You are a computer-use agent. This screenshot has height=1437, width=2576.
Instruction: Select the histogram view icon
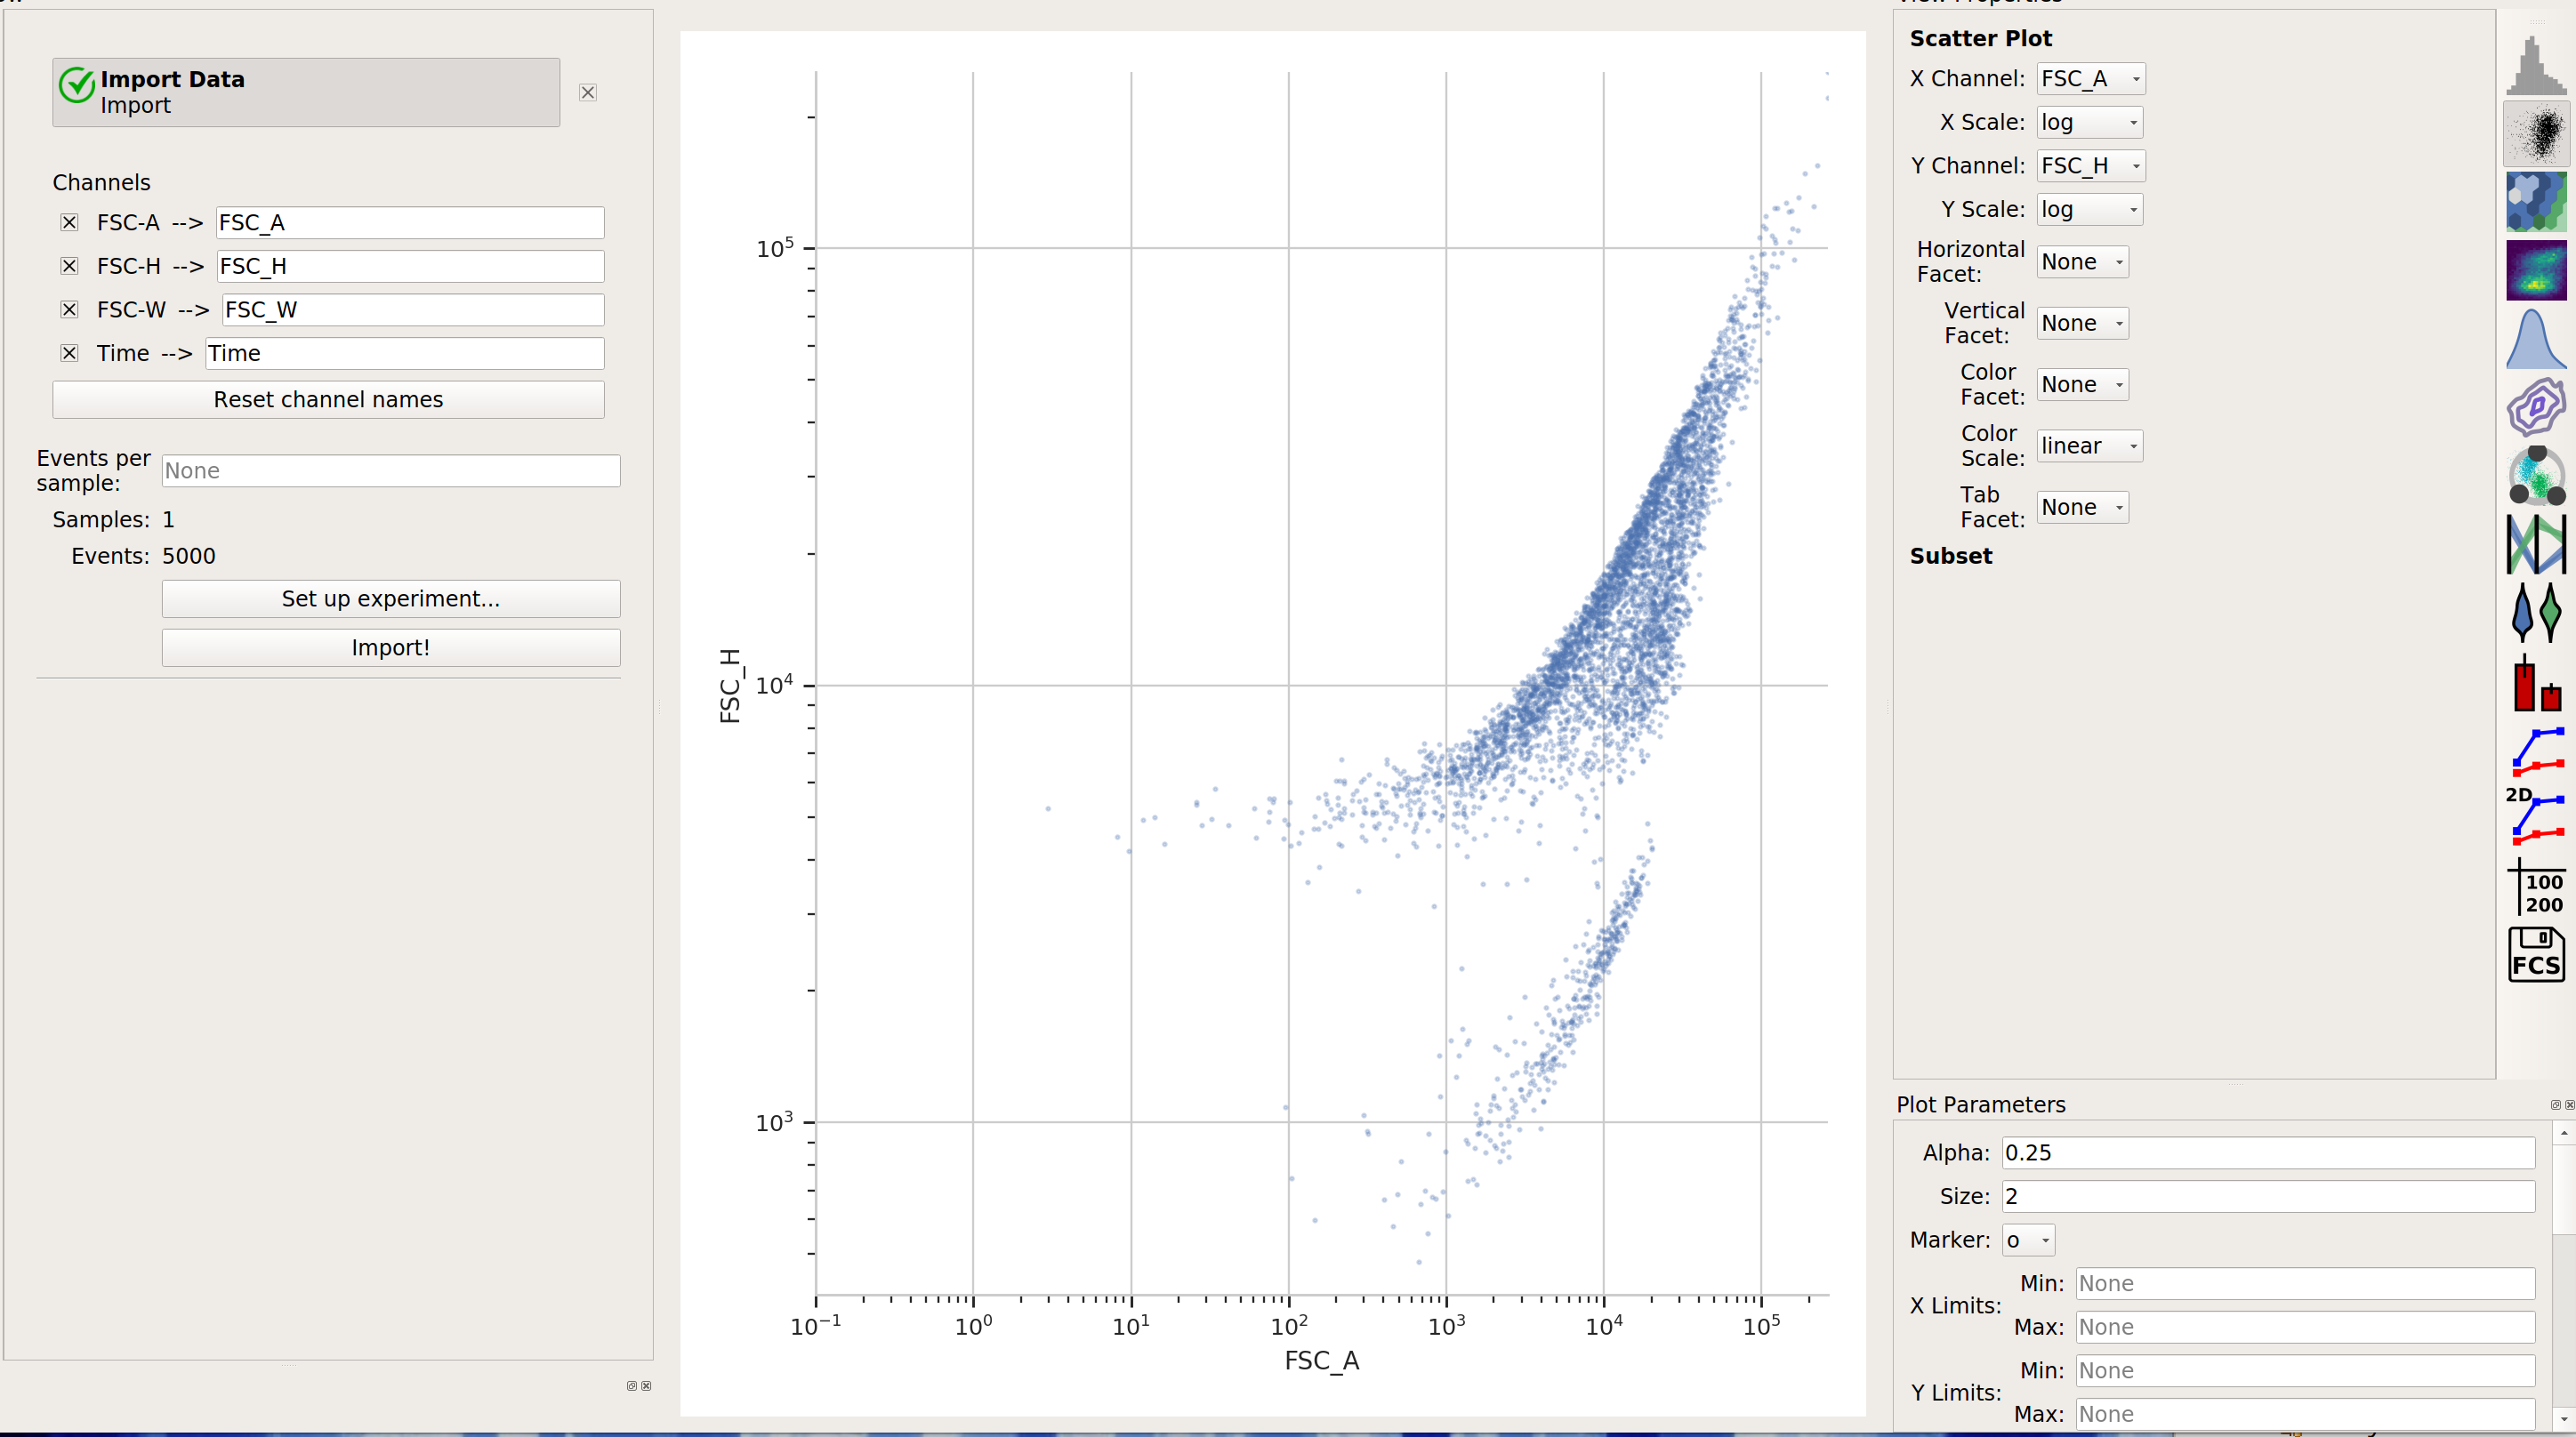(2535, 66)
